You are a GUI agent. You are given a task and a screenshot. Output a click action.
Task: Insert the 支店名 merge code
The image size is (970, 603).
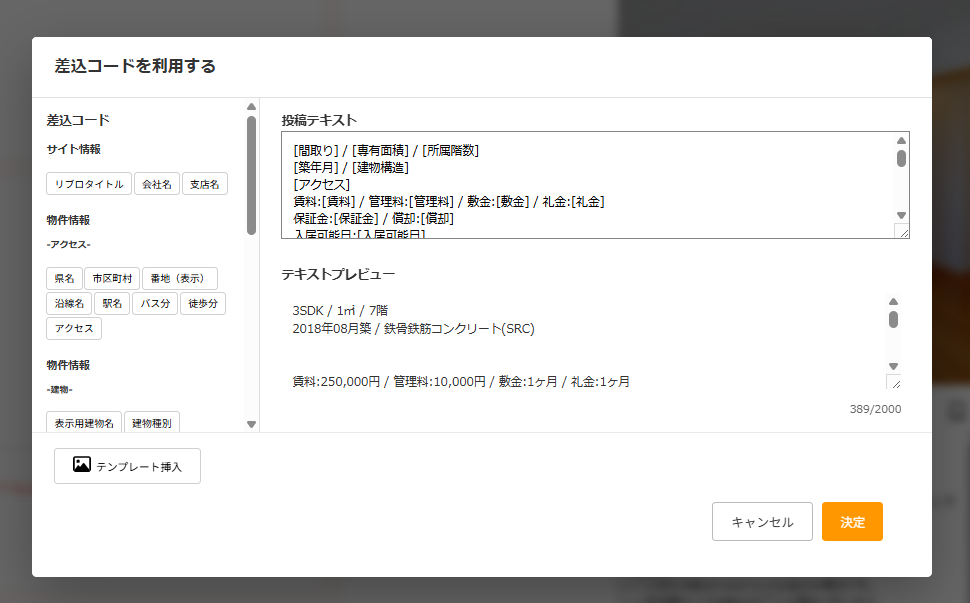pos(207,184)
